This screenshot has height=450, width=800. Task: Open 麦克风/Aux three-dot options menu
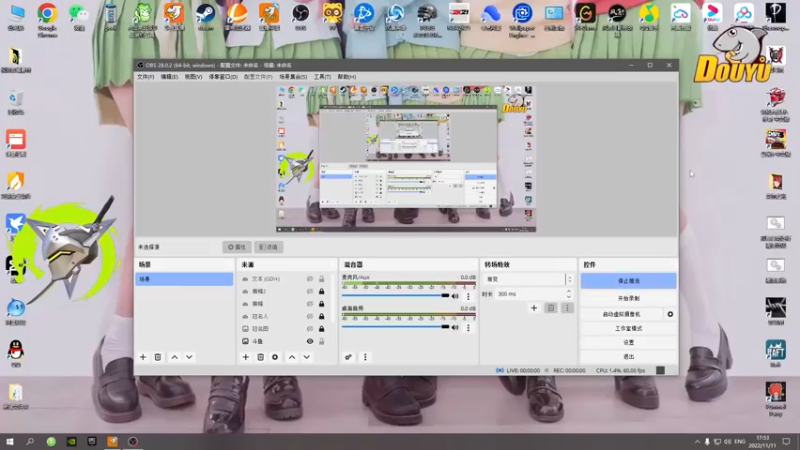coord(468,296)
